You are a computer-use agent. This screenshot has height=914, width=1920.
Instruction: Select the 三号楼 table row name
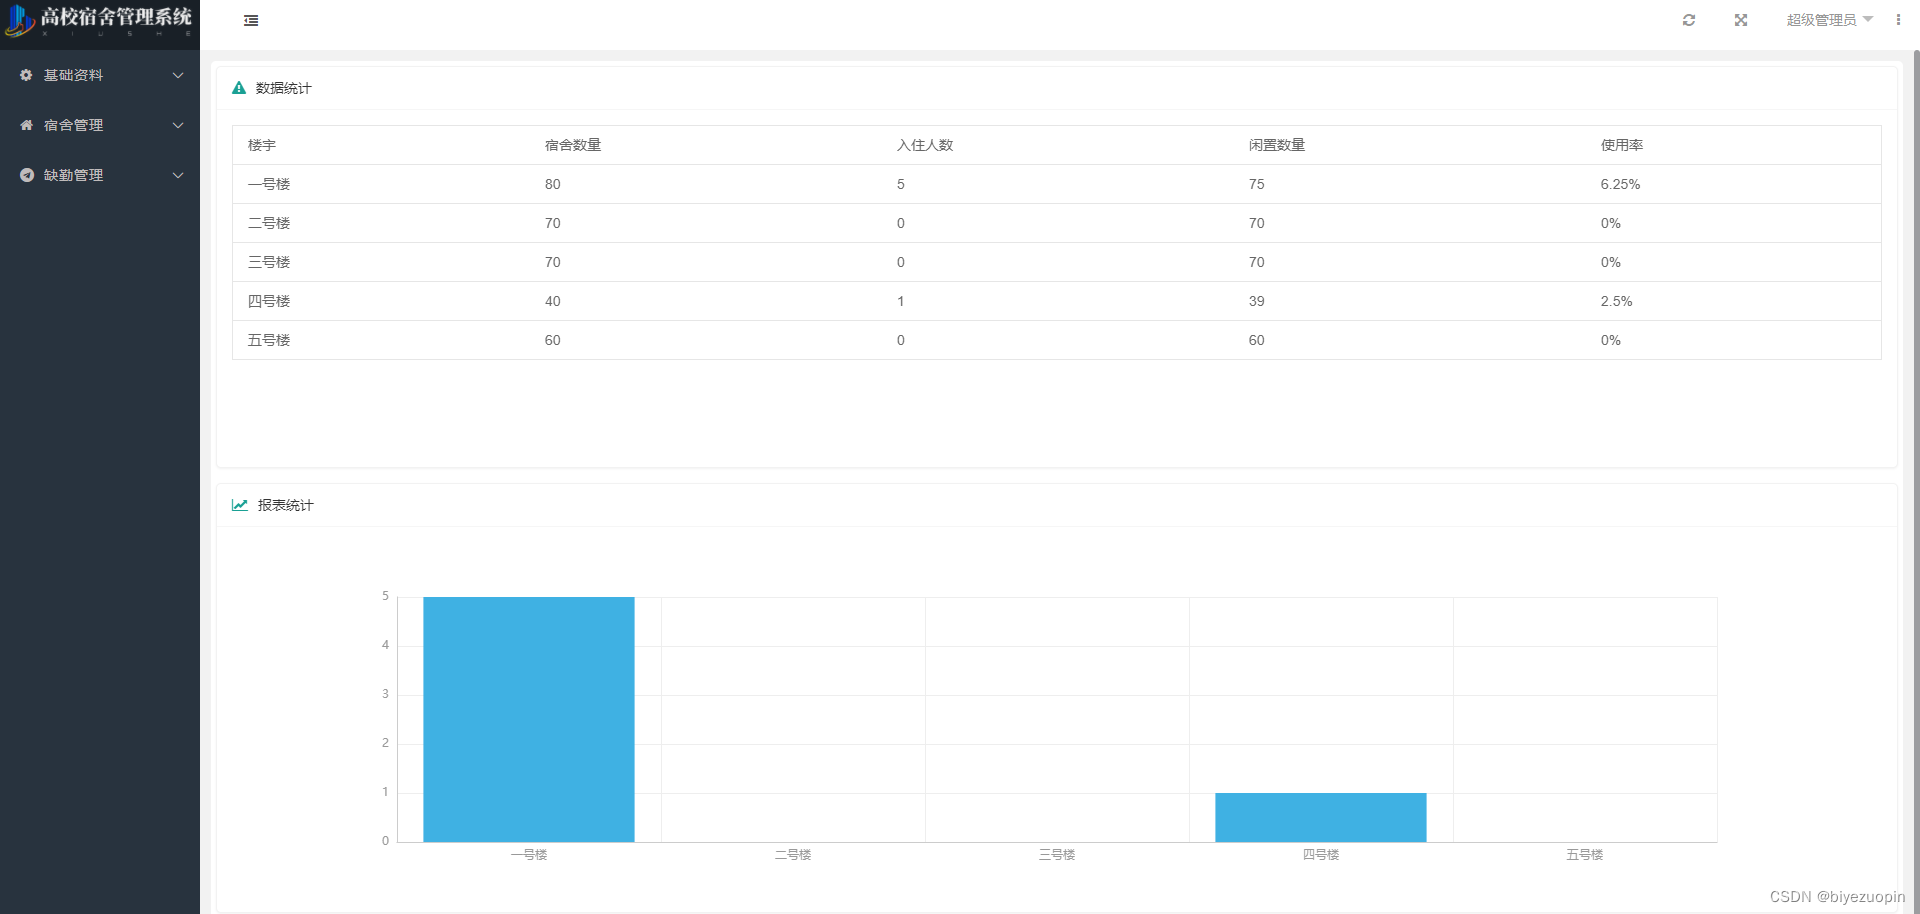point(269,262)
